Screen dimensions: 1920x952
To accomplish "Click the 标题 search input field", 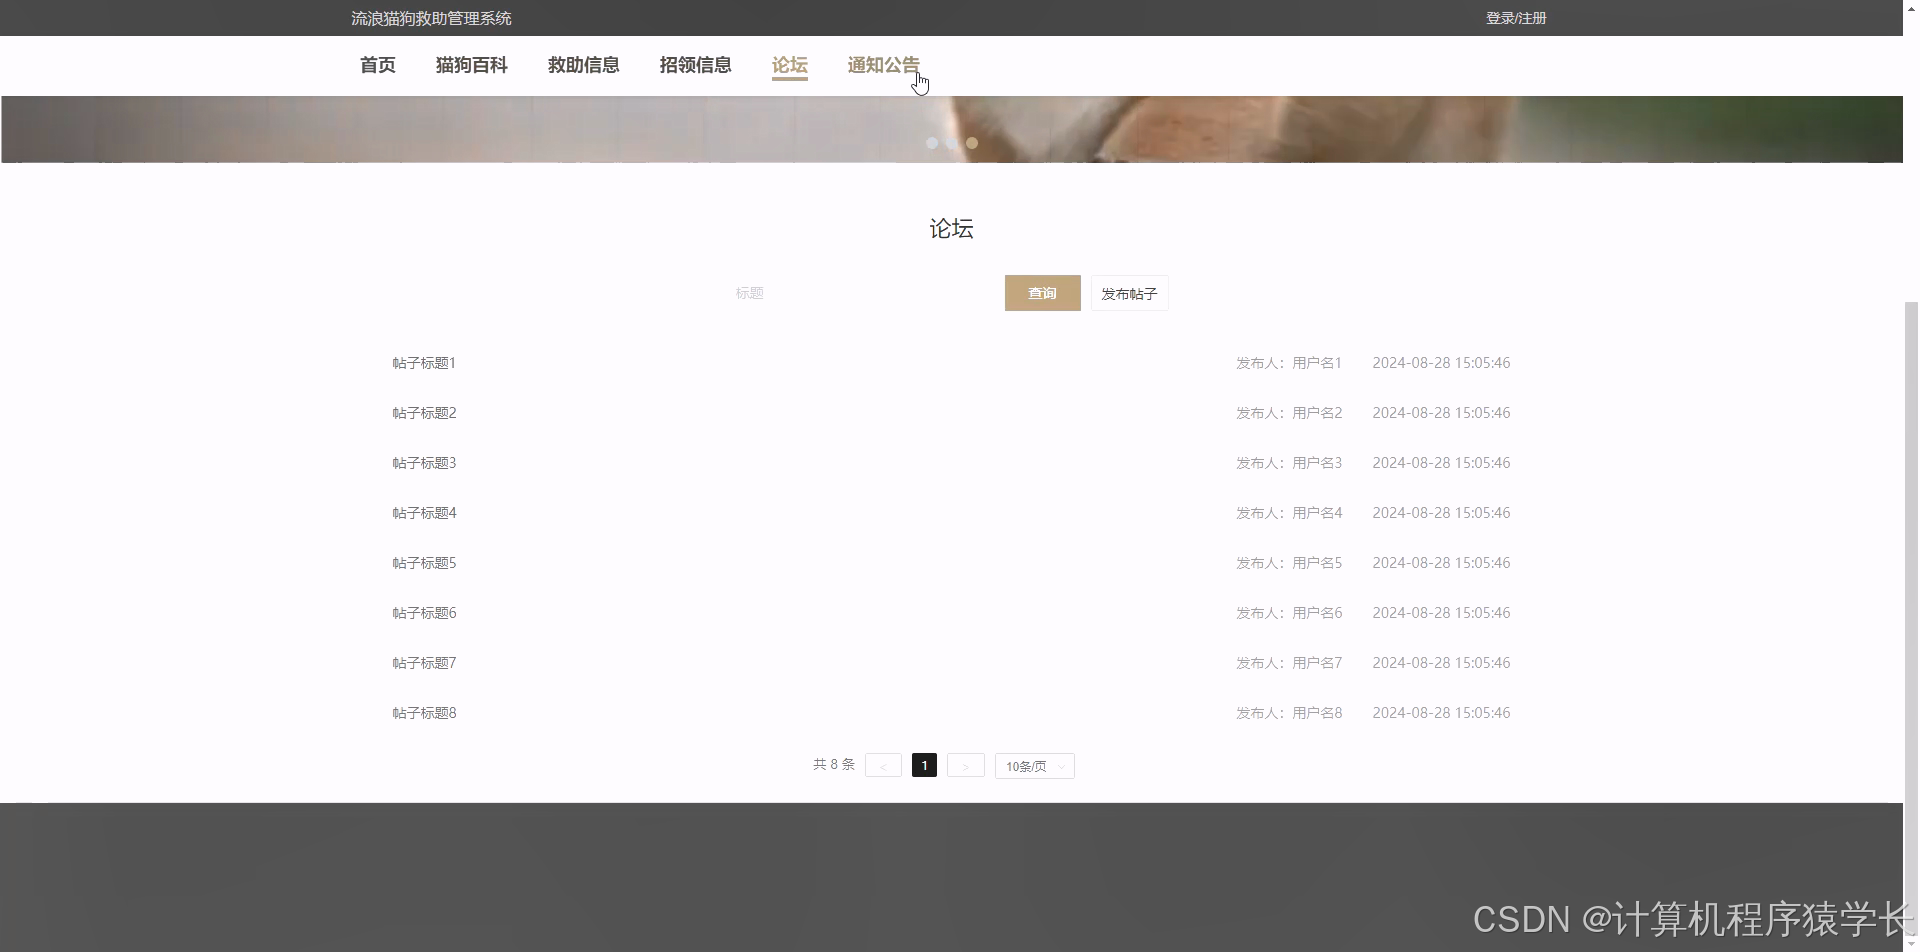I will point(850,293).
